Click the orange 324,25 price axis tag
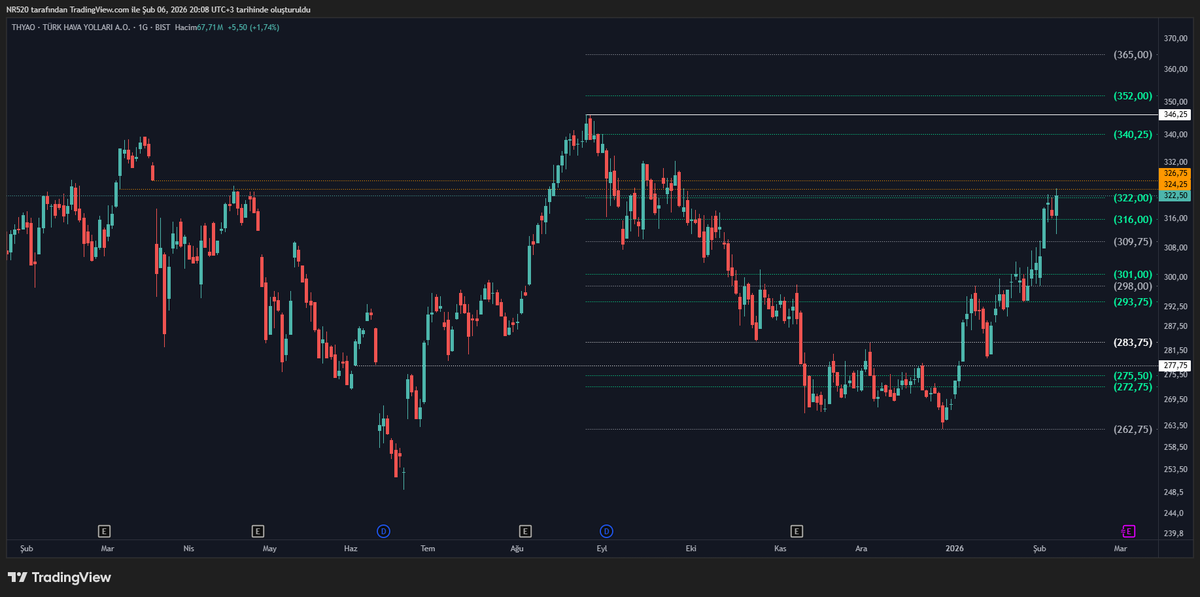 (1174, 184)
